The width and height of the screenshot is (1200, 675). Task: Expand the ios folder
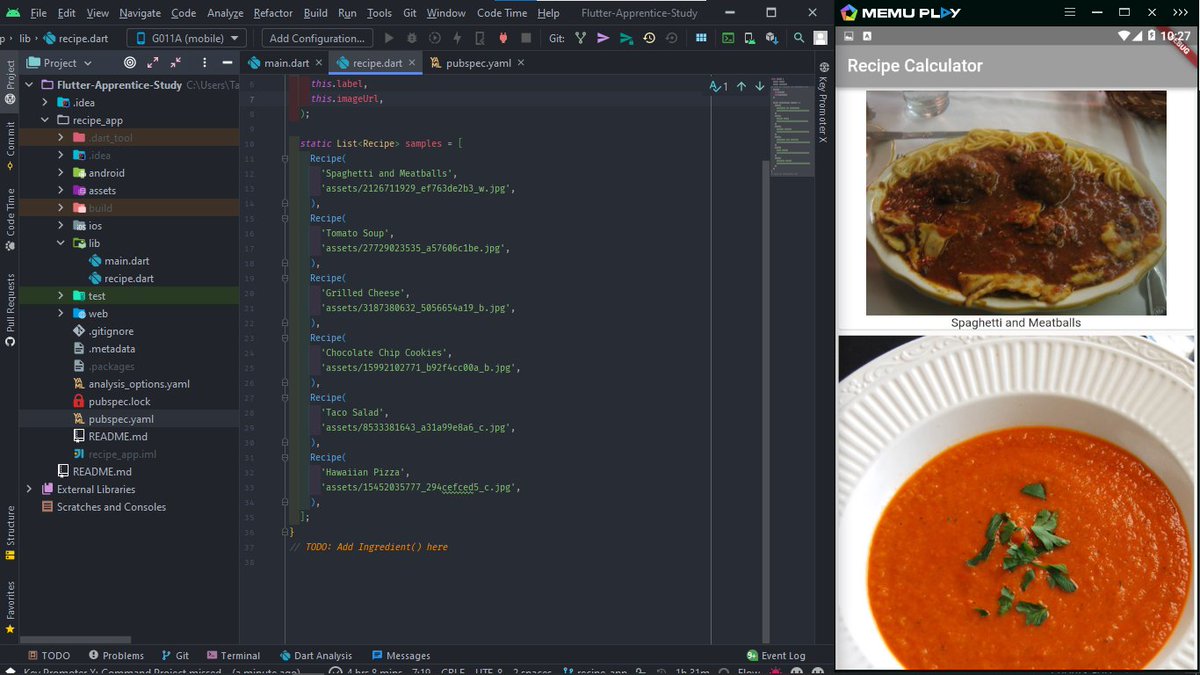[x=61, y=226]
